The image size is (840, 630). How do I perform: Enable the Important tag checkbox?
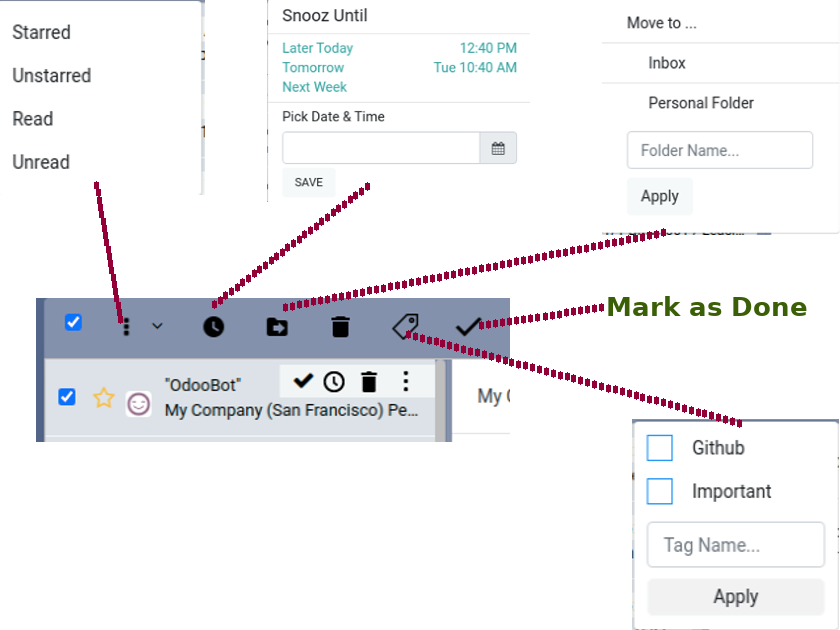660,492
